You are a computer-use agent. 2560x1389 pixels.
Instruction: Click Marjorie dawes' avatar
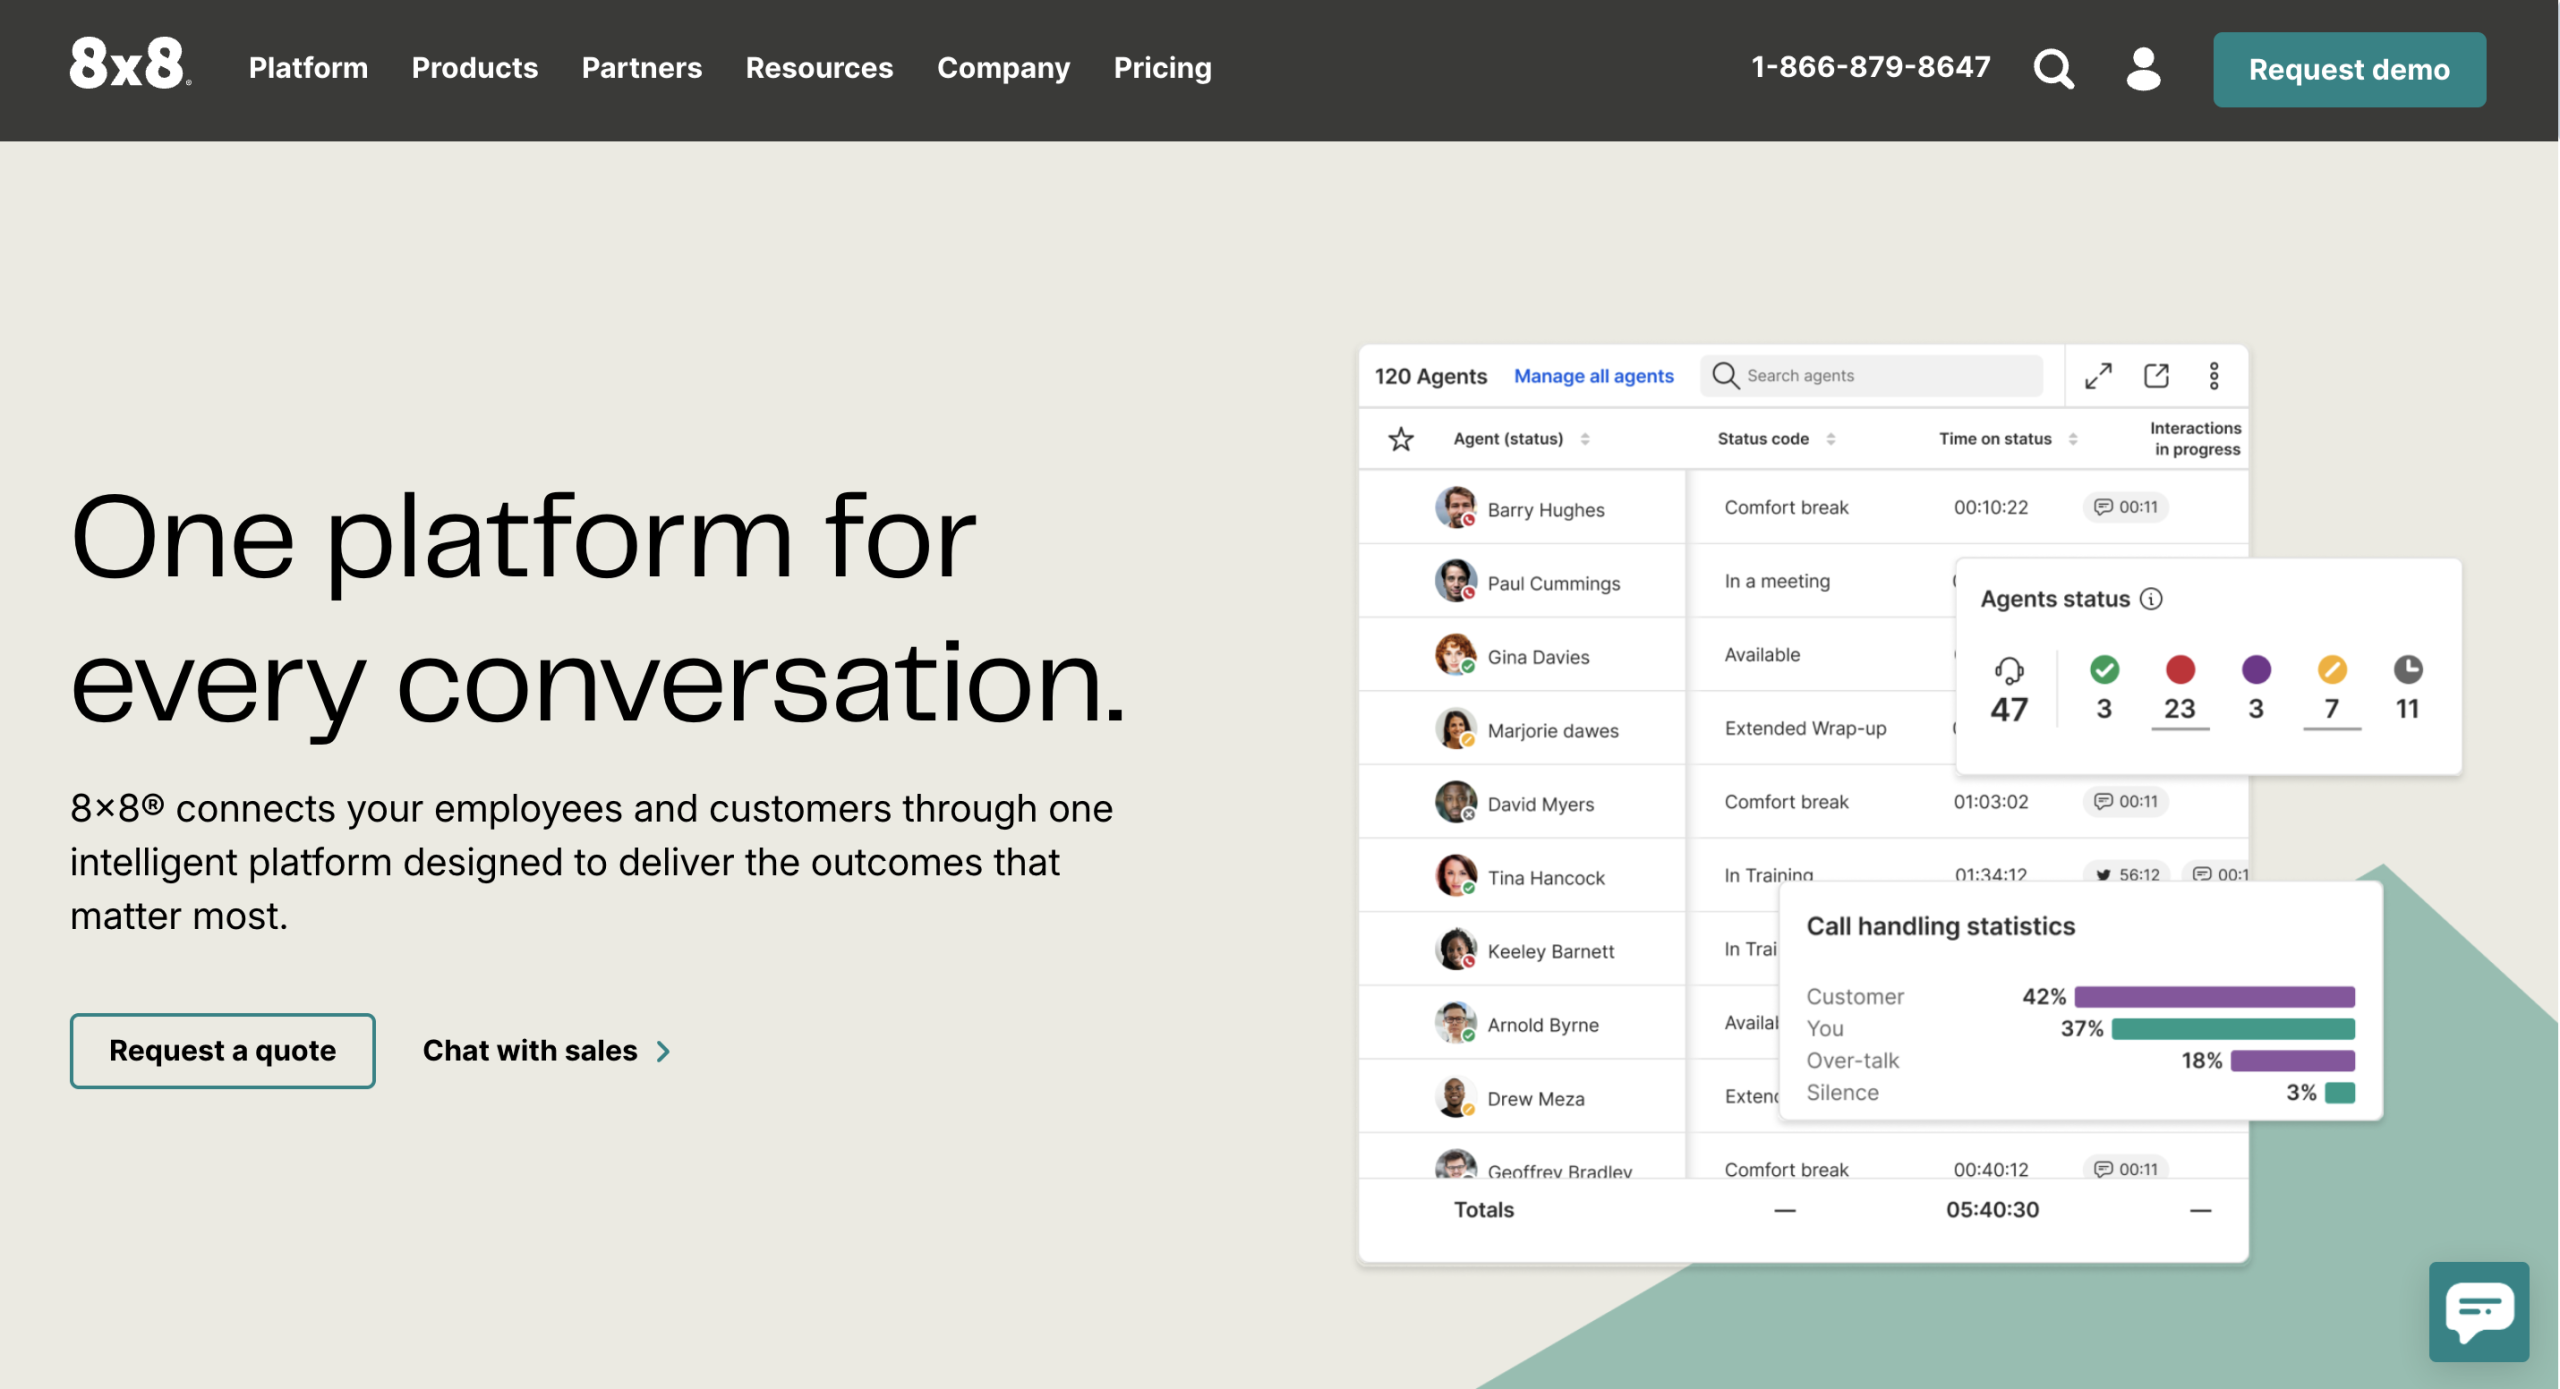pyautogui.click(x=1456, y=729)
